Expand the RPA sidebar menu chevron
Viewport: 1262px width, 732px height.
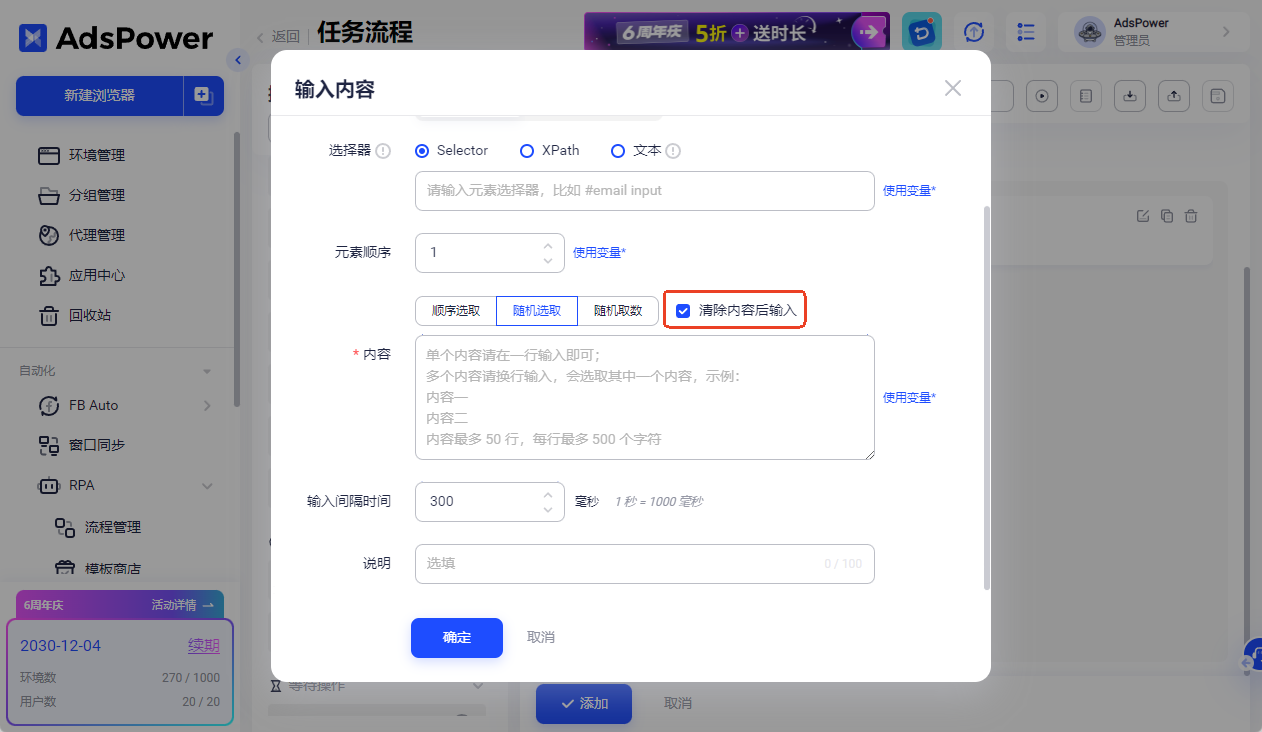coord(207,486)
